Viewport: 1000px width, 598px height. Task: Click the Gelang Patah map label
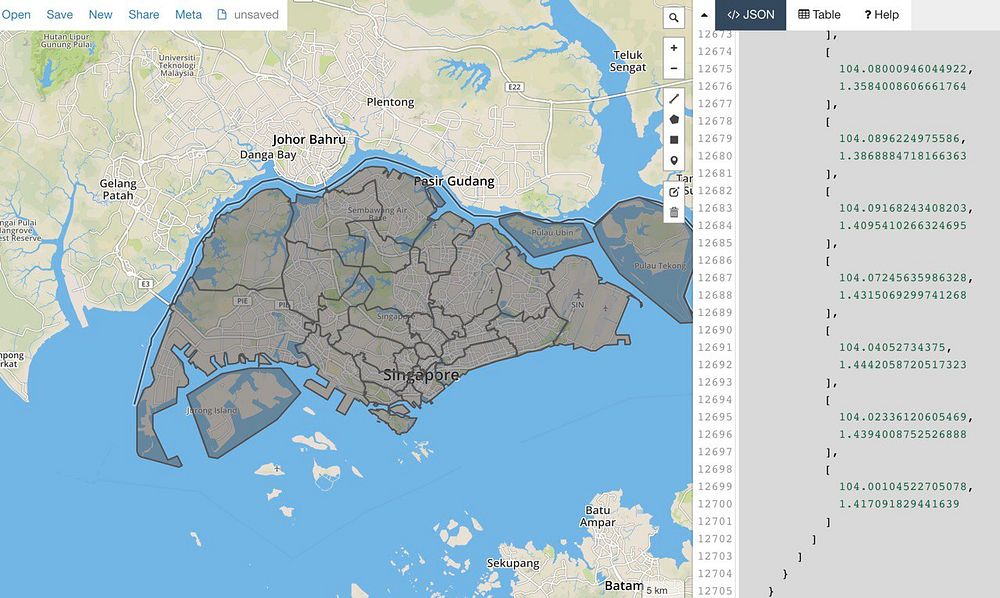pyautogui.click(x=118, y=189)
